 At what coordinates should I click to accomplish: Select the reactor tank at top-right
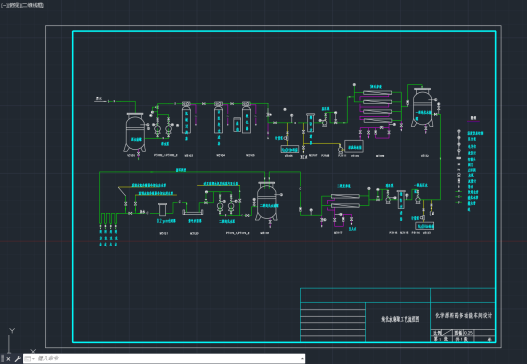coord(422,108)
